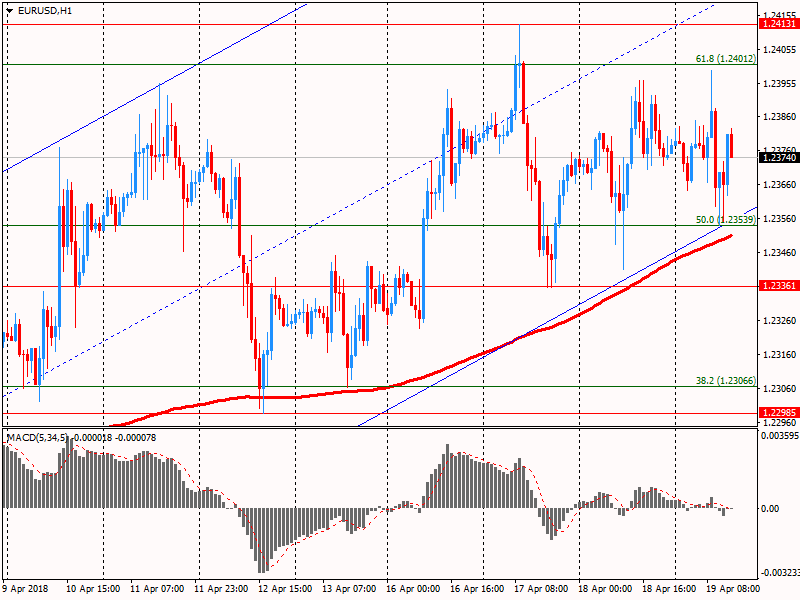Image resolution: width=800 pixels, height=600 pixels.
Task: Click the MACD value -0.000018 in the indicator header
Action: click(92, 438)
